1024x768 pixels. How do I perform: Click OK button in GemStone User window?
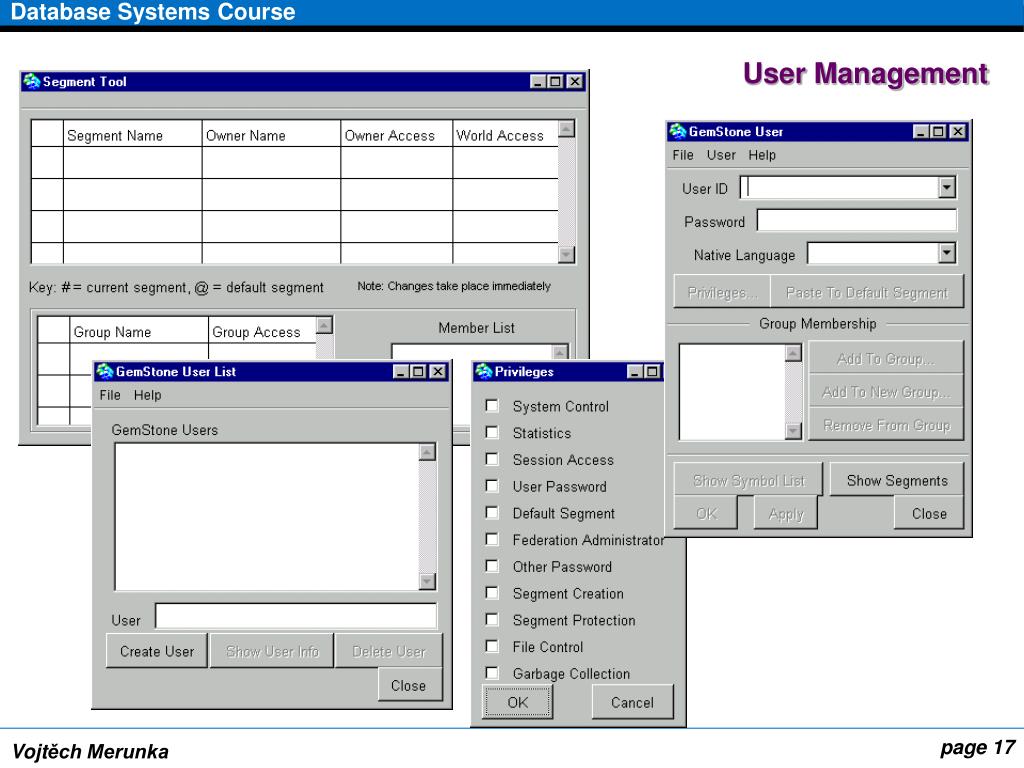coord(706,514)
